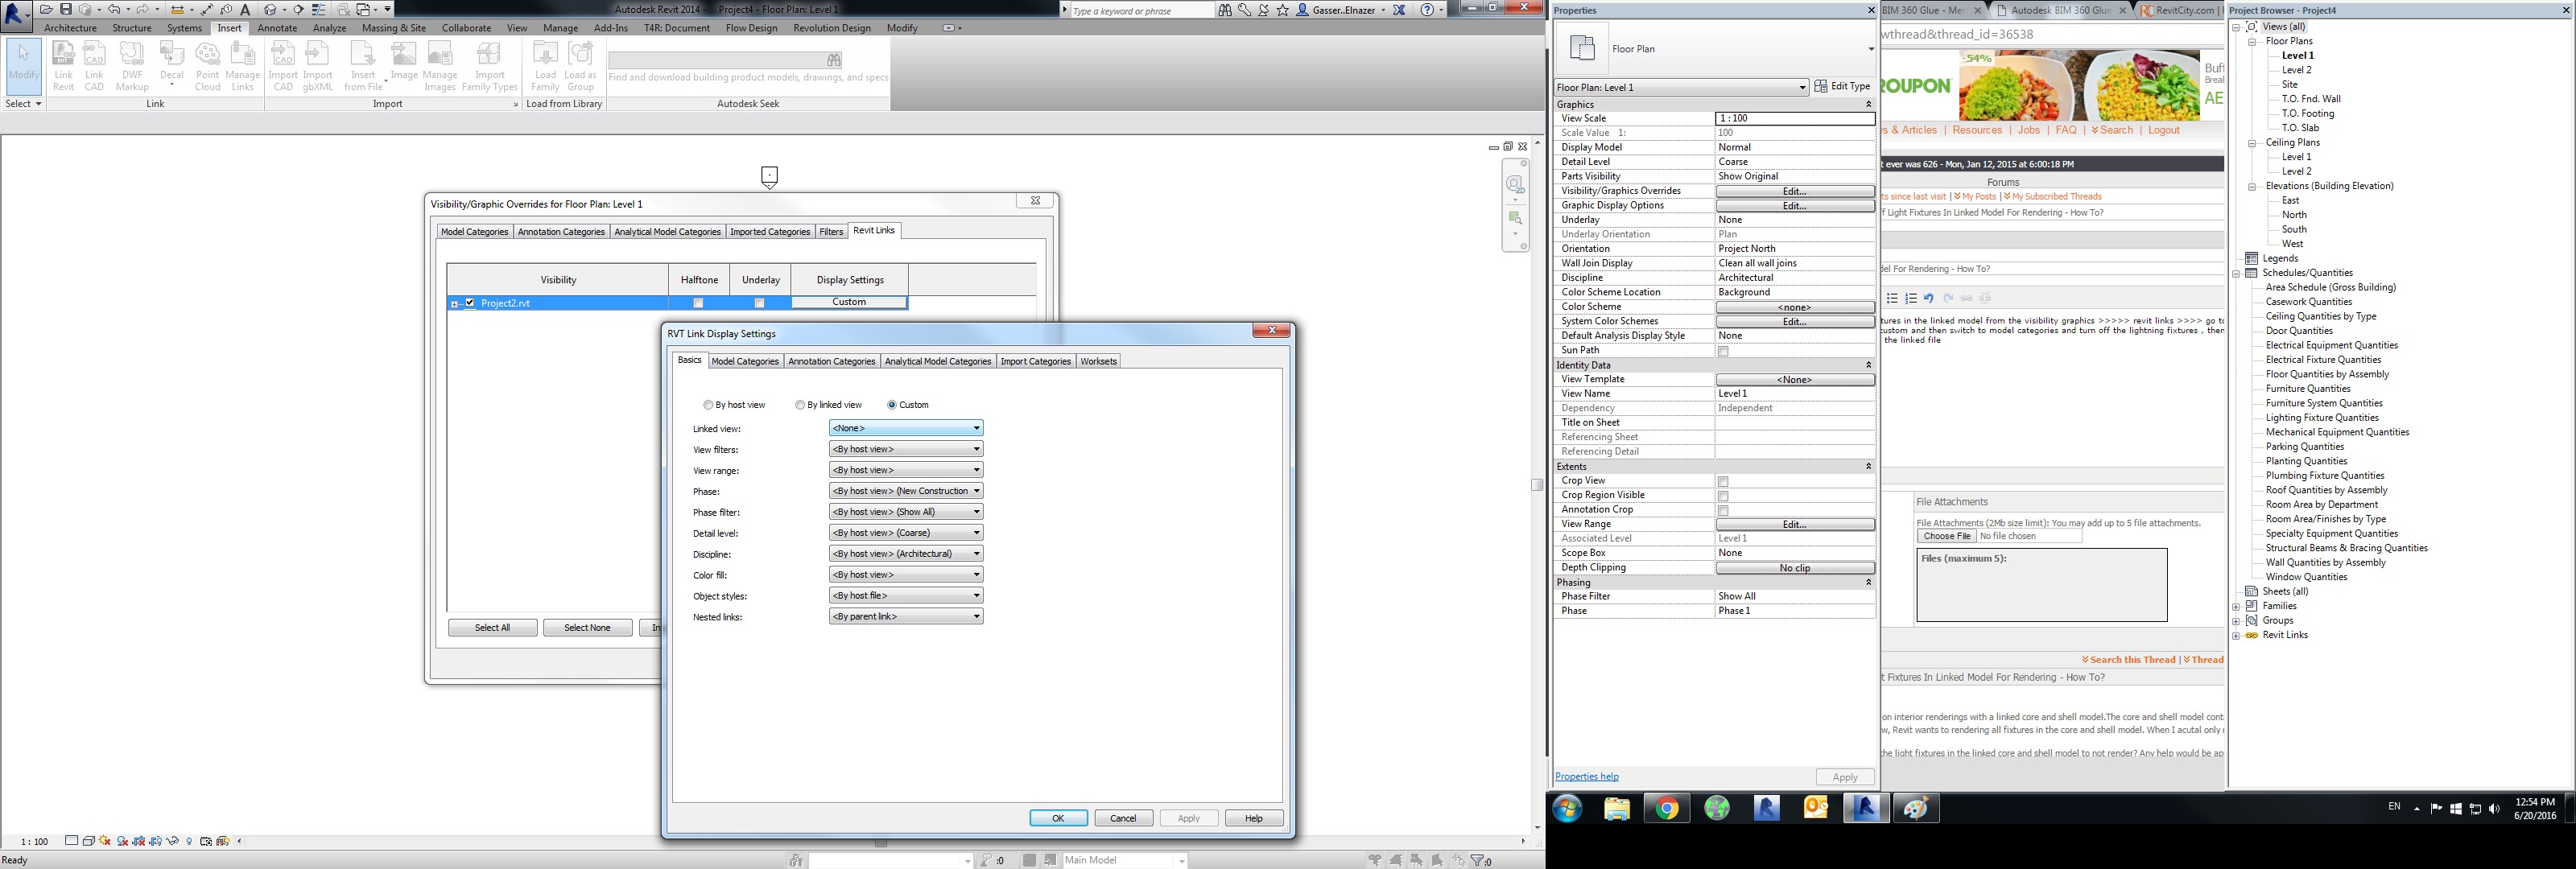The width and height of the screenshot is (2576, 869).
Task: Select the 'By linked view' radio button
Action: coord(800,405)
